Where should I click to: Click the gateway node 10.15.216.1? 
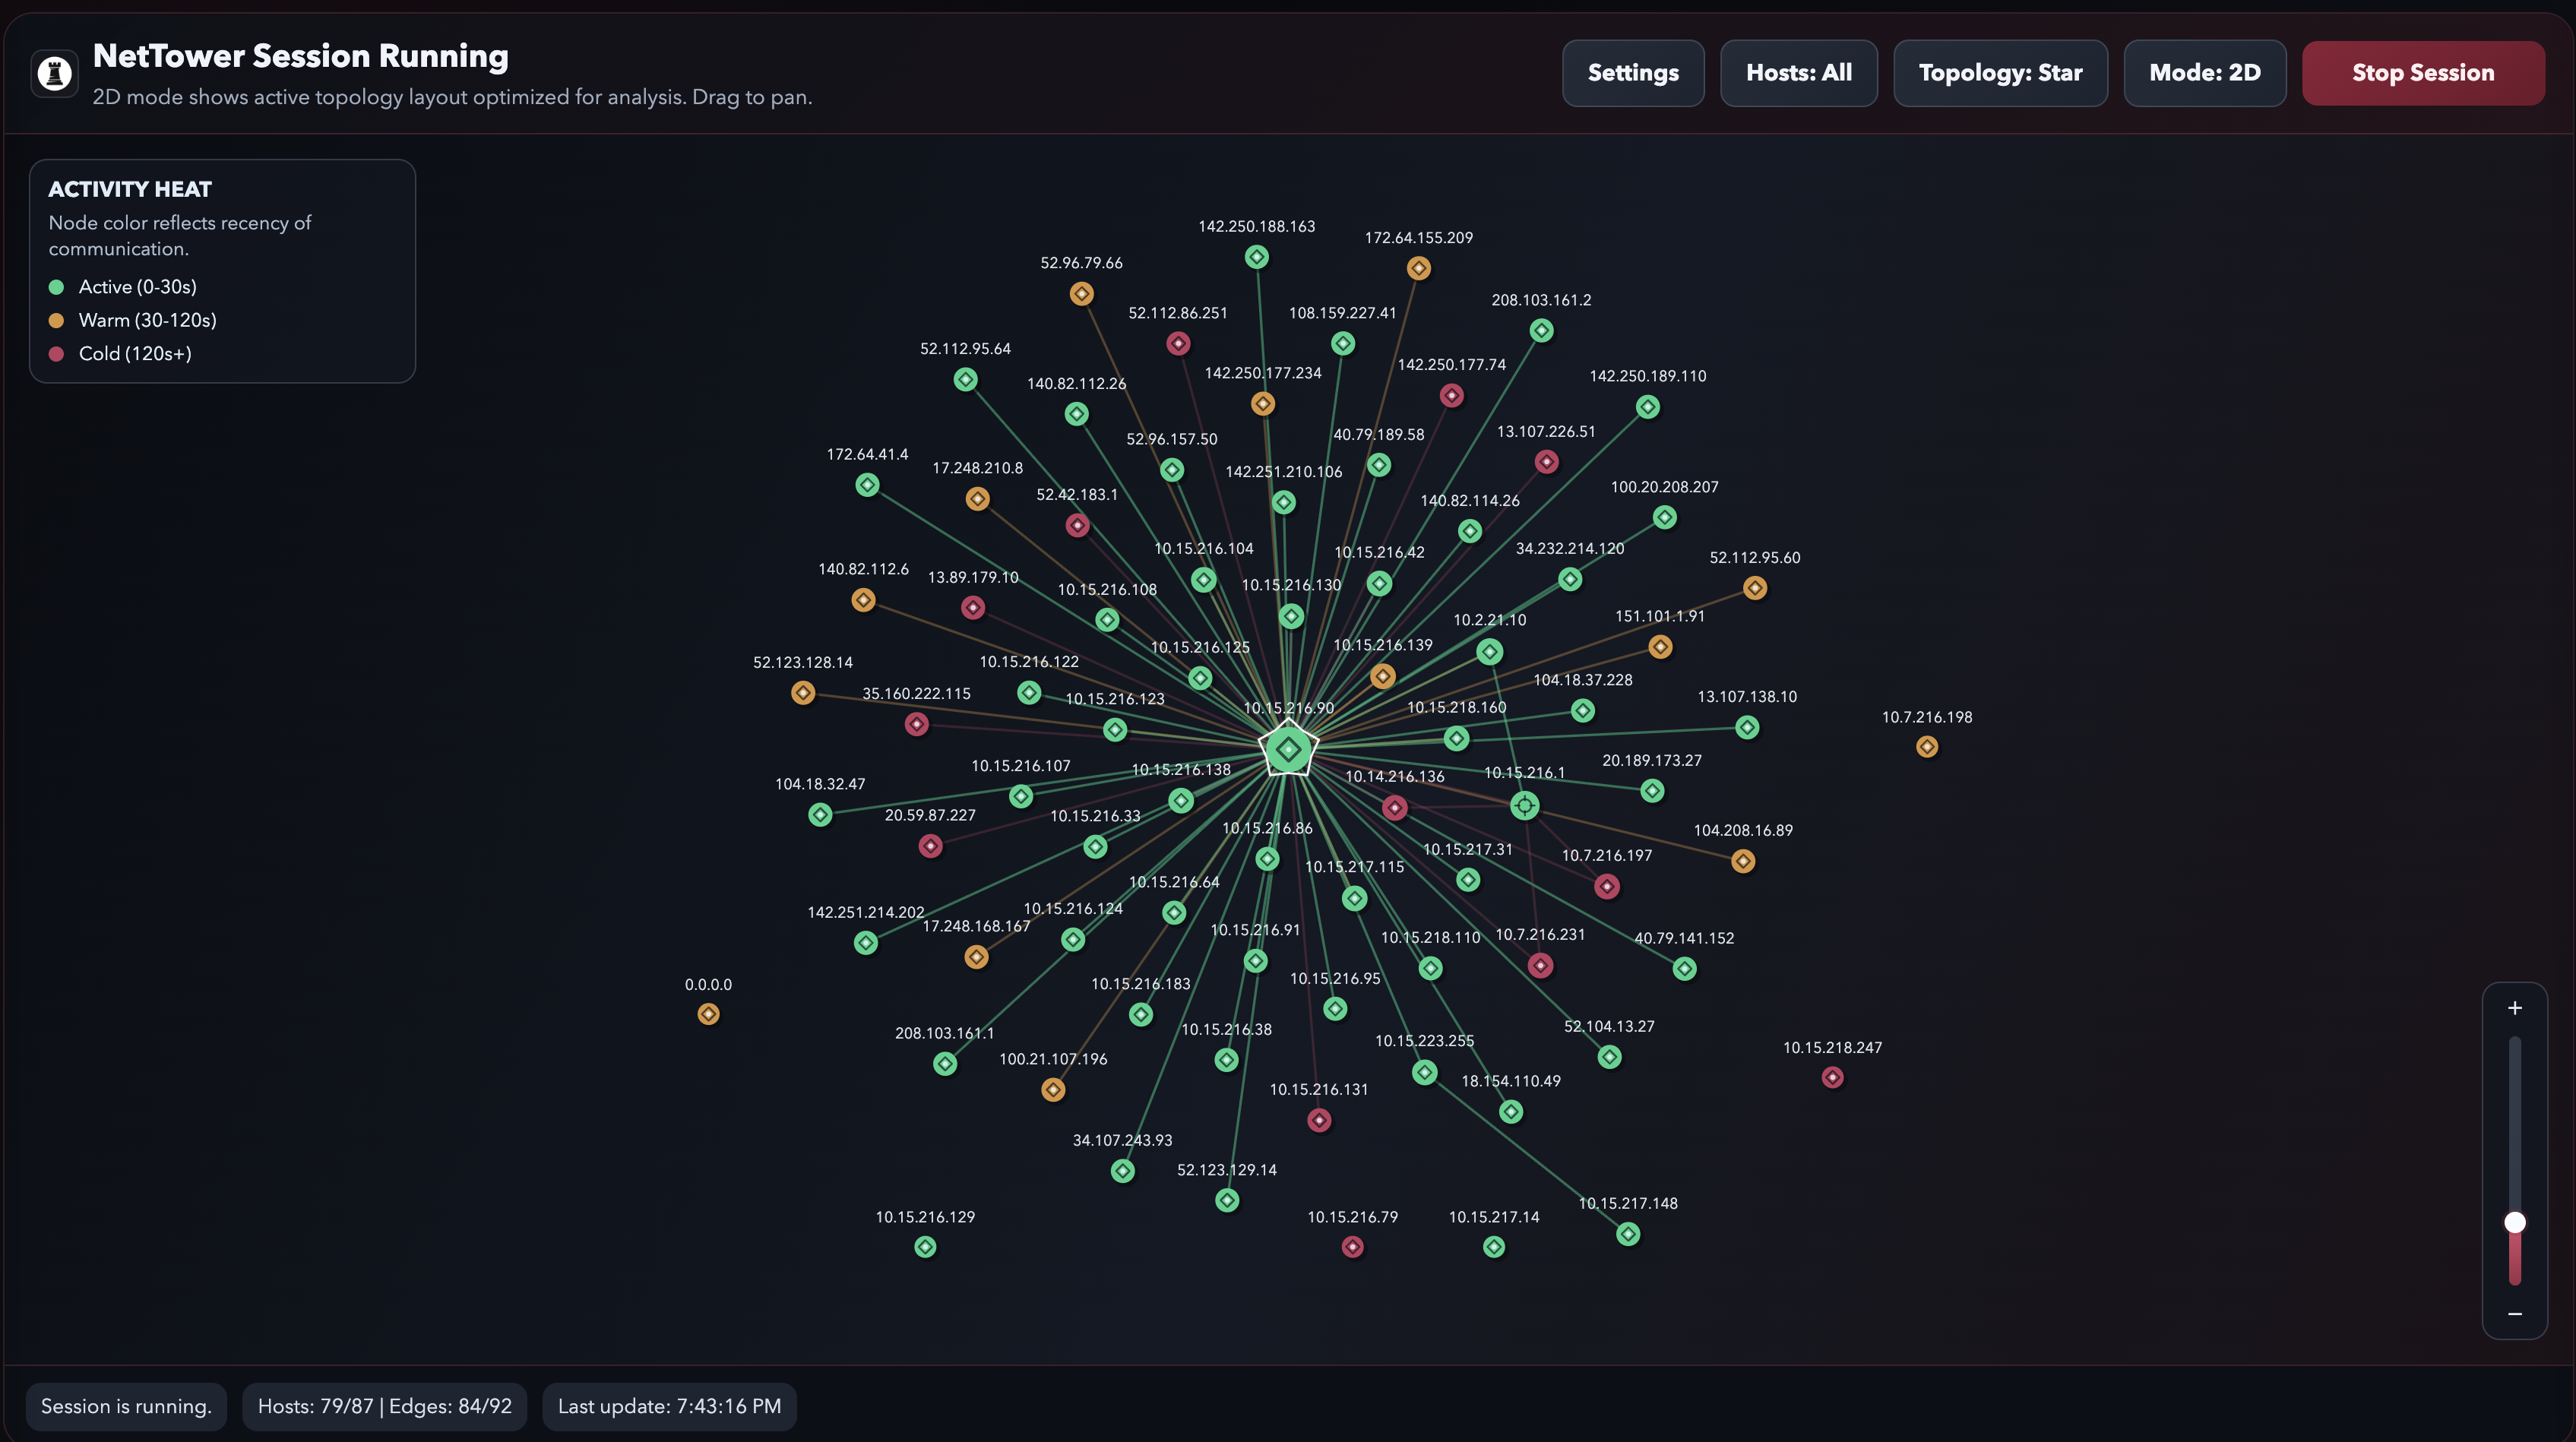1524,805
